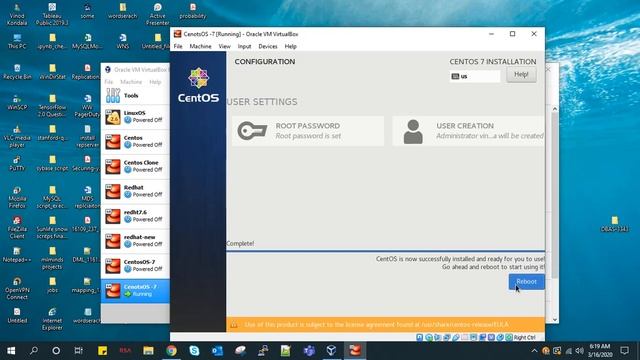Open Outlook from the taskbar
The width and height of the screenshot is (640, 360).
click(217, 351)
